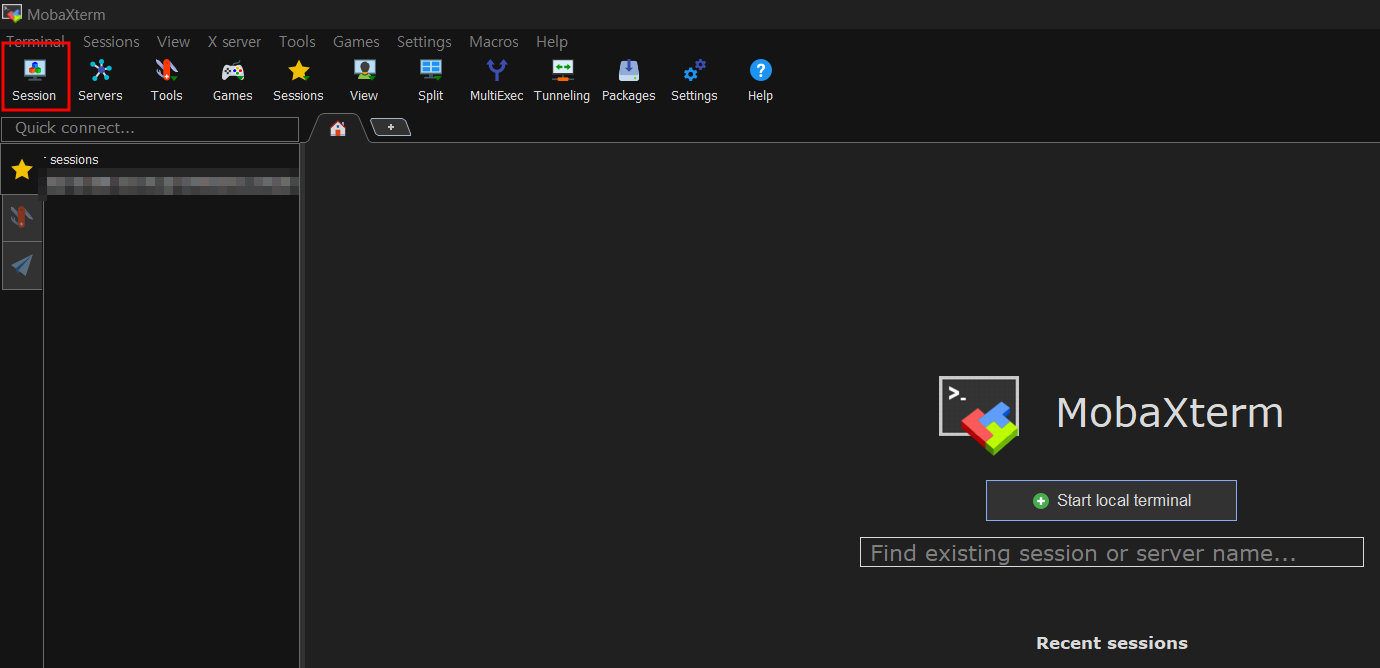Open the Tools menu in menu bar

tap(297, 42)
